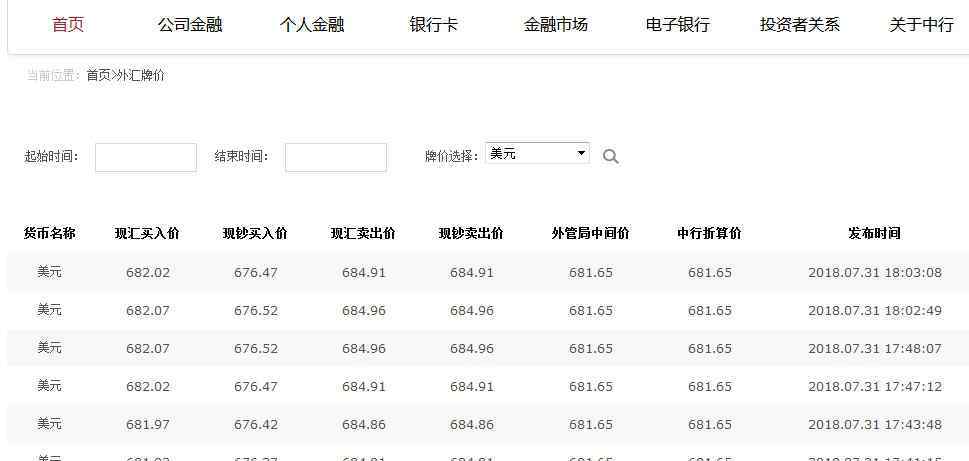The width and height of the screenshot is (969, 461).
Task: Open the 银行卡 menu item
Action: (434, 25)
